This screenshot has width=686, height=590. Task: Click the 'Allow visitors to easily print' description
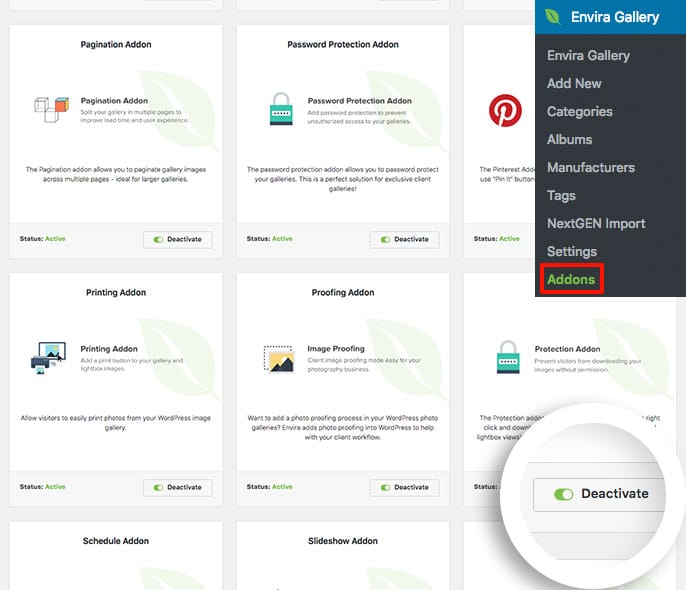click(116, 422)
